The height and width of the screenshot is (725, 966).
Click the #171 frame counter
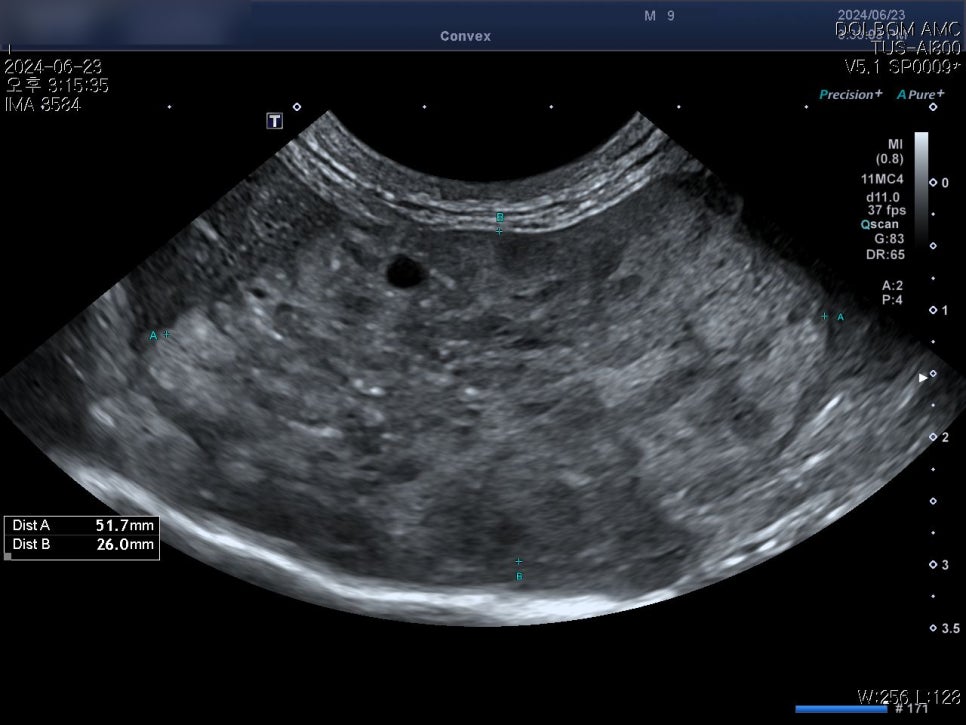tap(912, 708)
